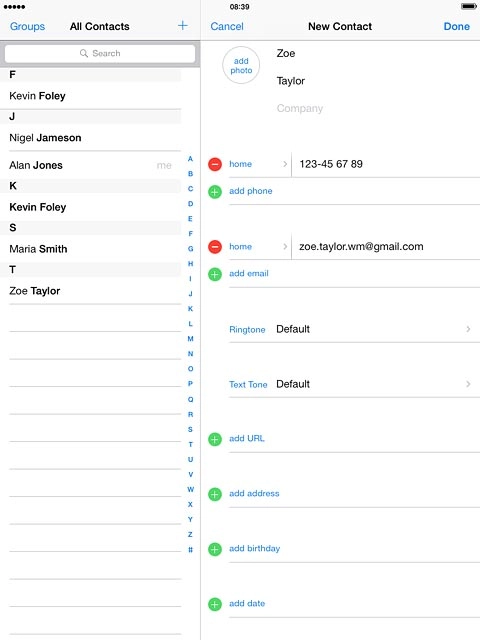Remove the home phone number entry

tap(215, 164)
